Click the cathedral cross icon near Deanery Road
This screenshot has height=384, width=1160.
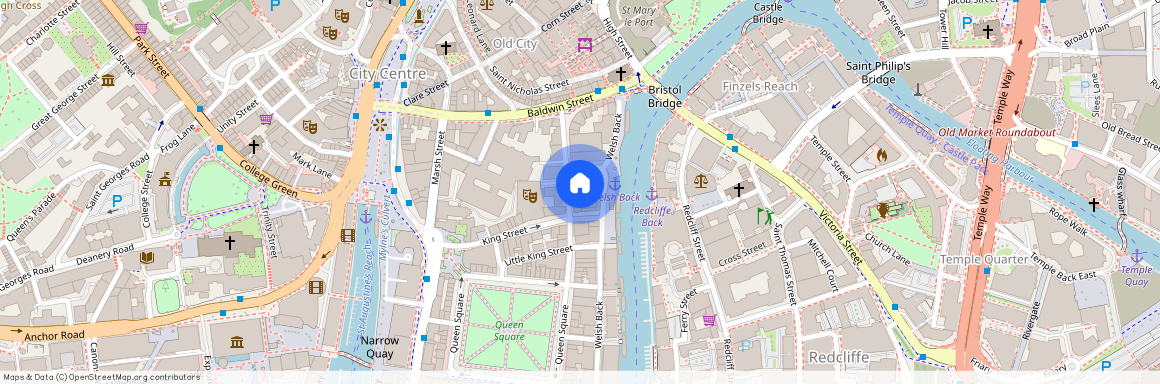(229, 242)
